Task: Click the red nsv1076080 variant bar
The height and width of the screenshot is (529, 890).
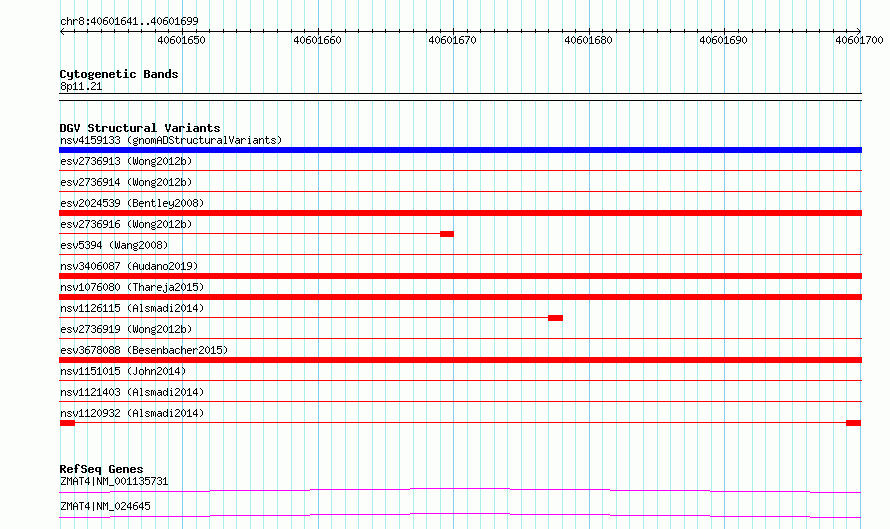Action: click(460, 297)
